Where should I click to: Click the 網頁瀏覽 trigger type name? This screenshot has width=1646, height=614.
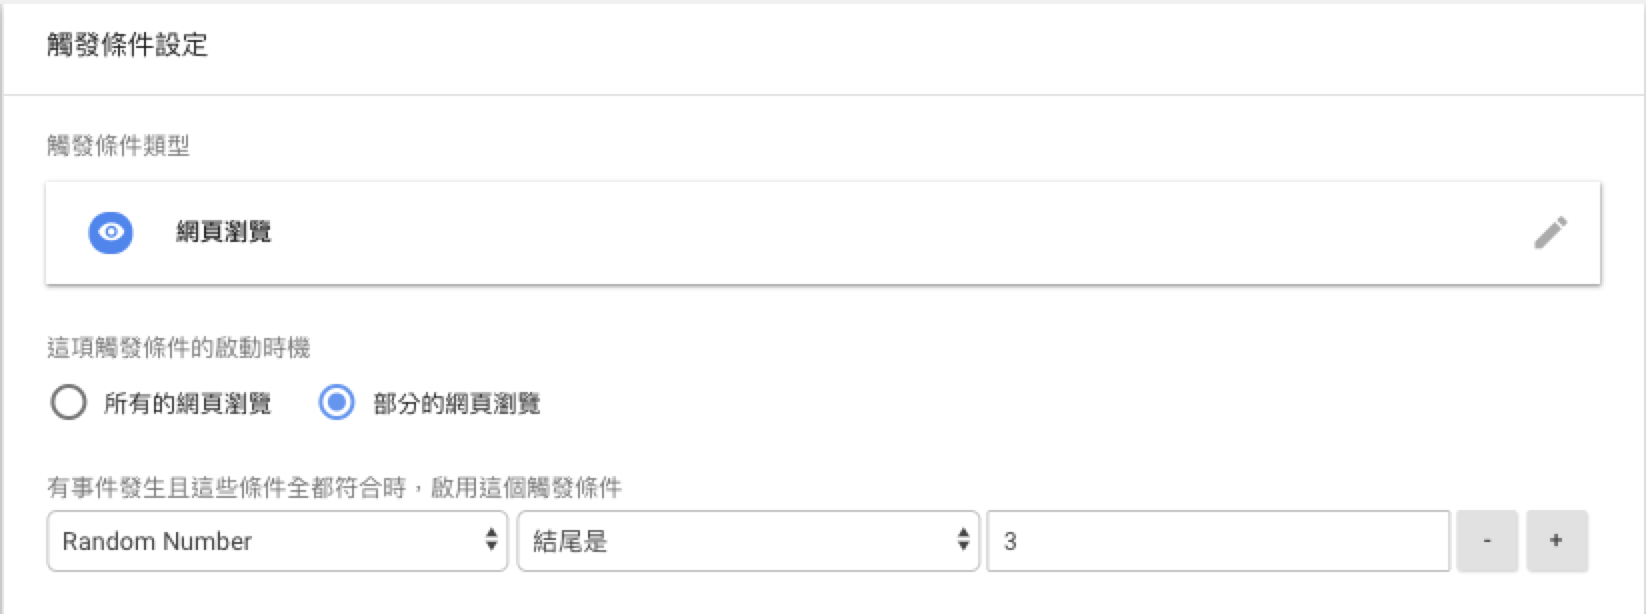pos(224,232)
